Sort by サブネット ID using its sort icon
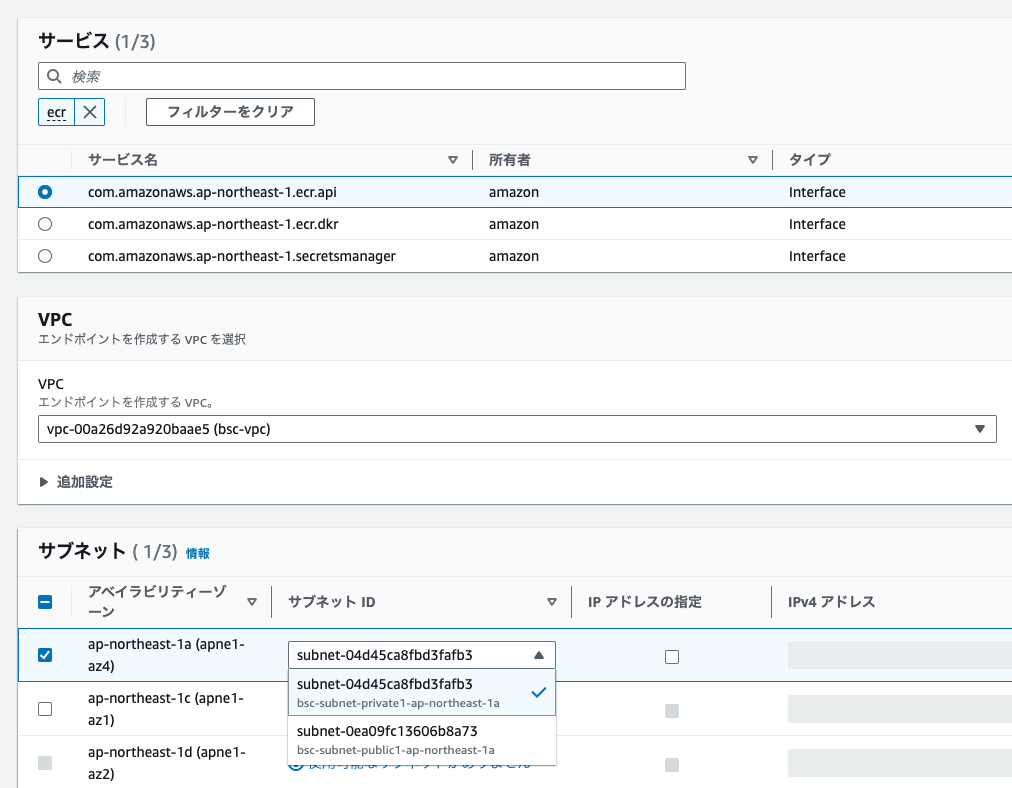The width and height of the screenshot is (1012, 788). coord(551,602)
